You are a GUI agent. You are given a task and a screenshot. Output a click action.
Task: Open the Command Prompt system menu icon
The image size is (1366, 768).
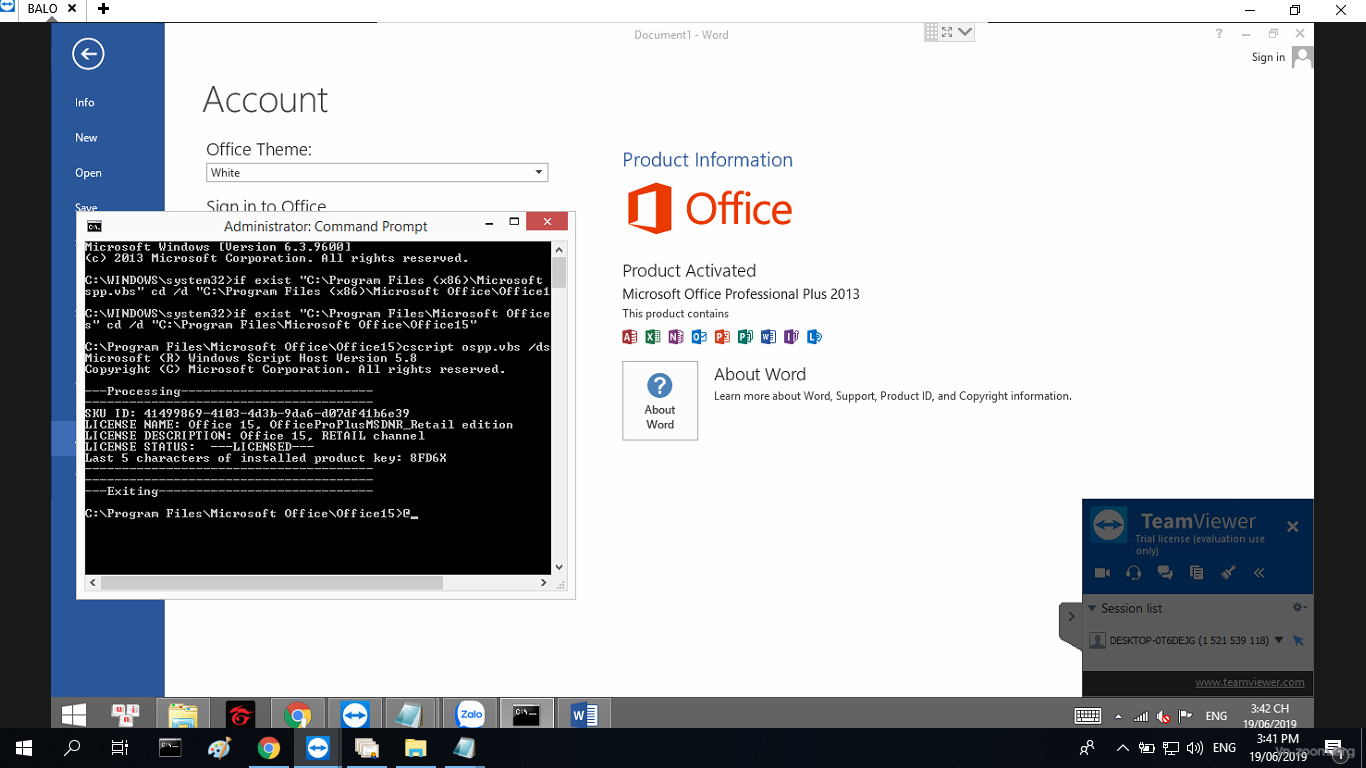pos(94,226)
